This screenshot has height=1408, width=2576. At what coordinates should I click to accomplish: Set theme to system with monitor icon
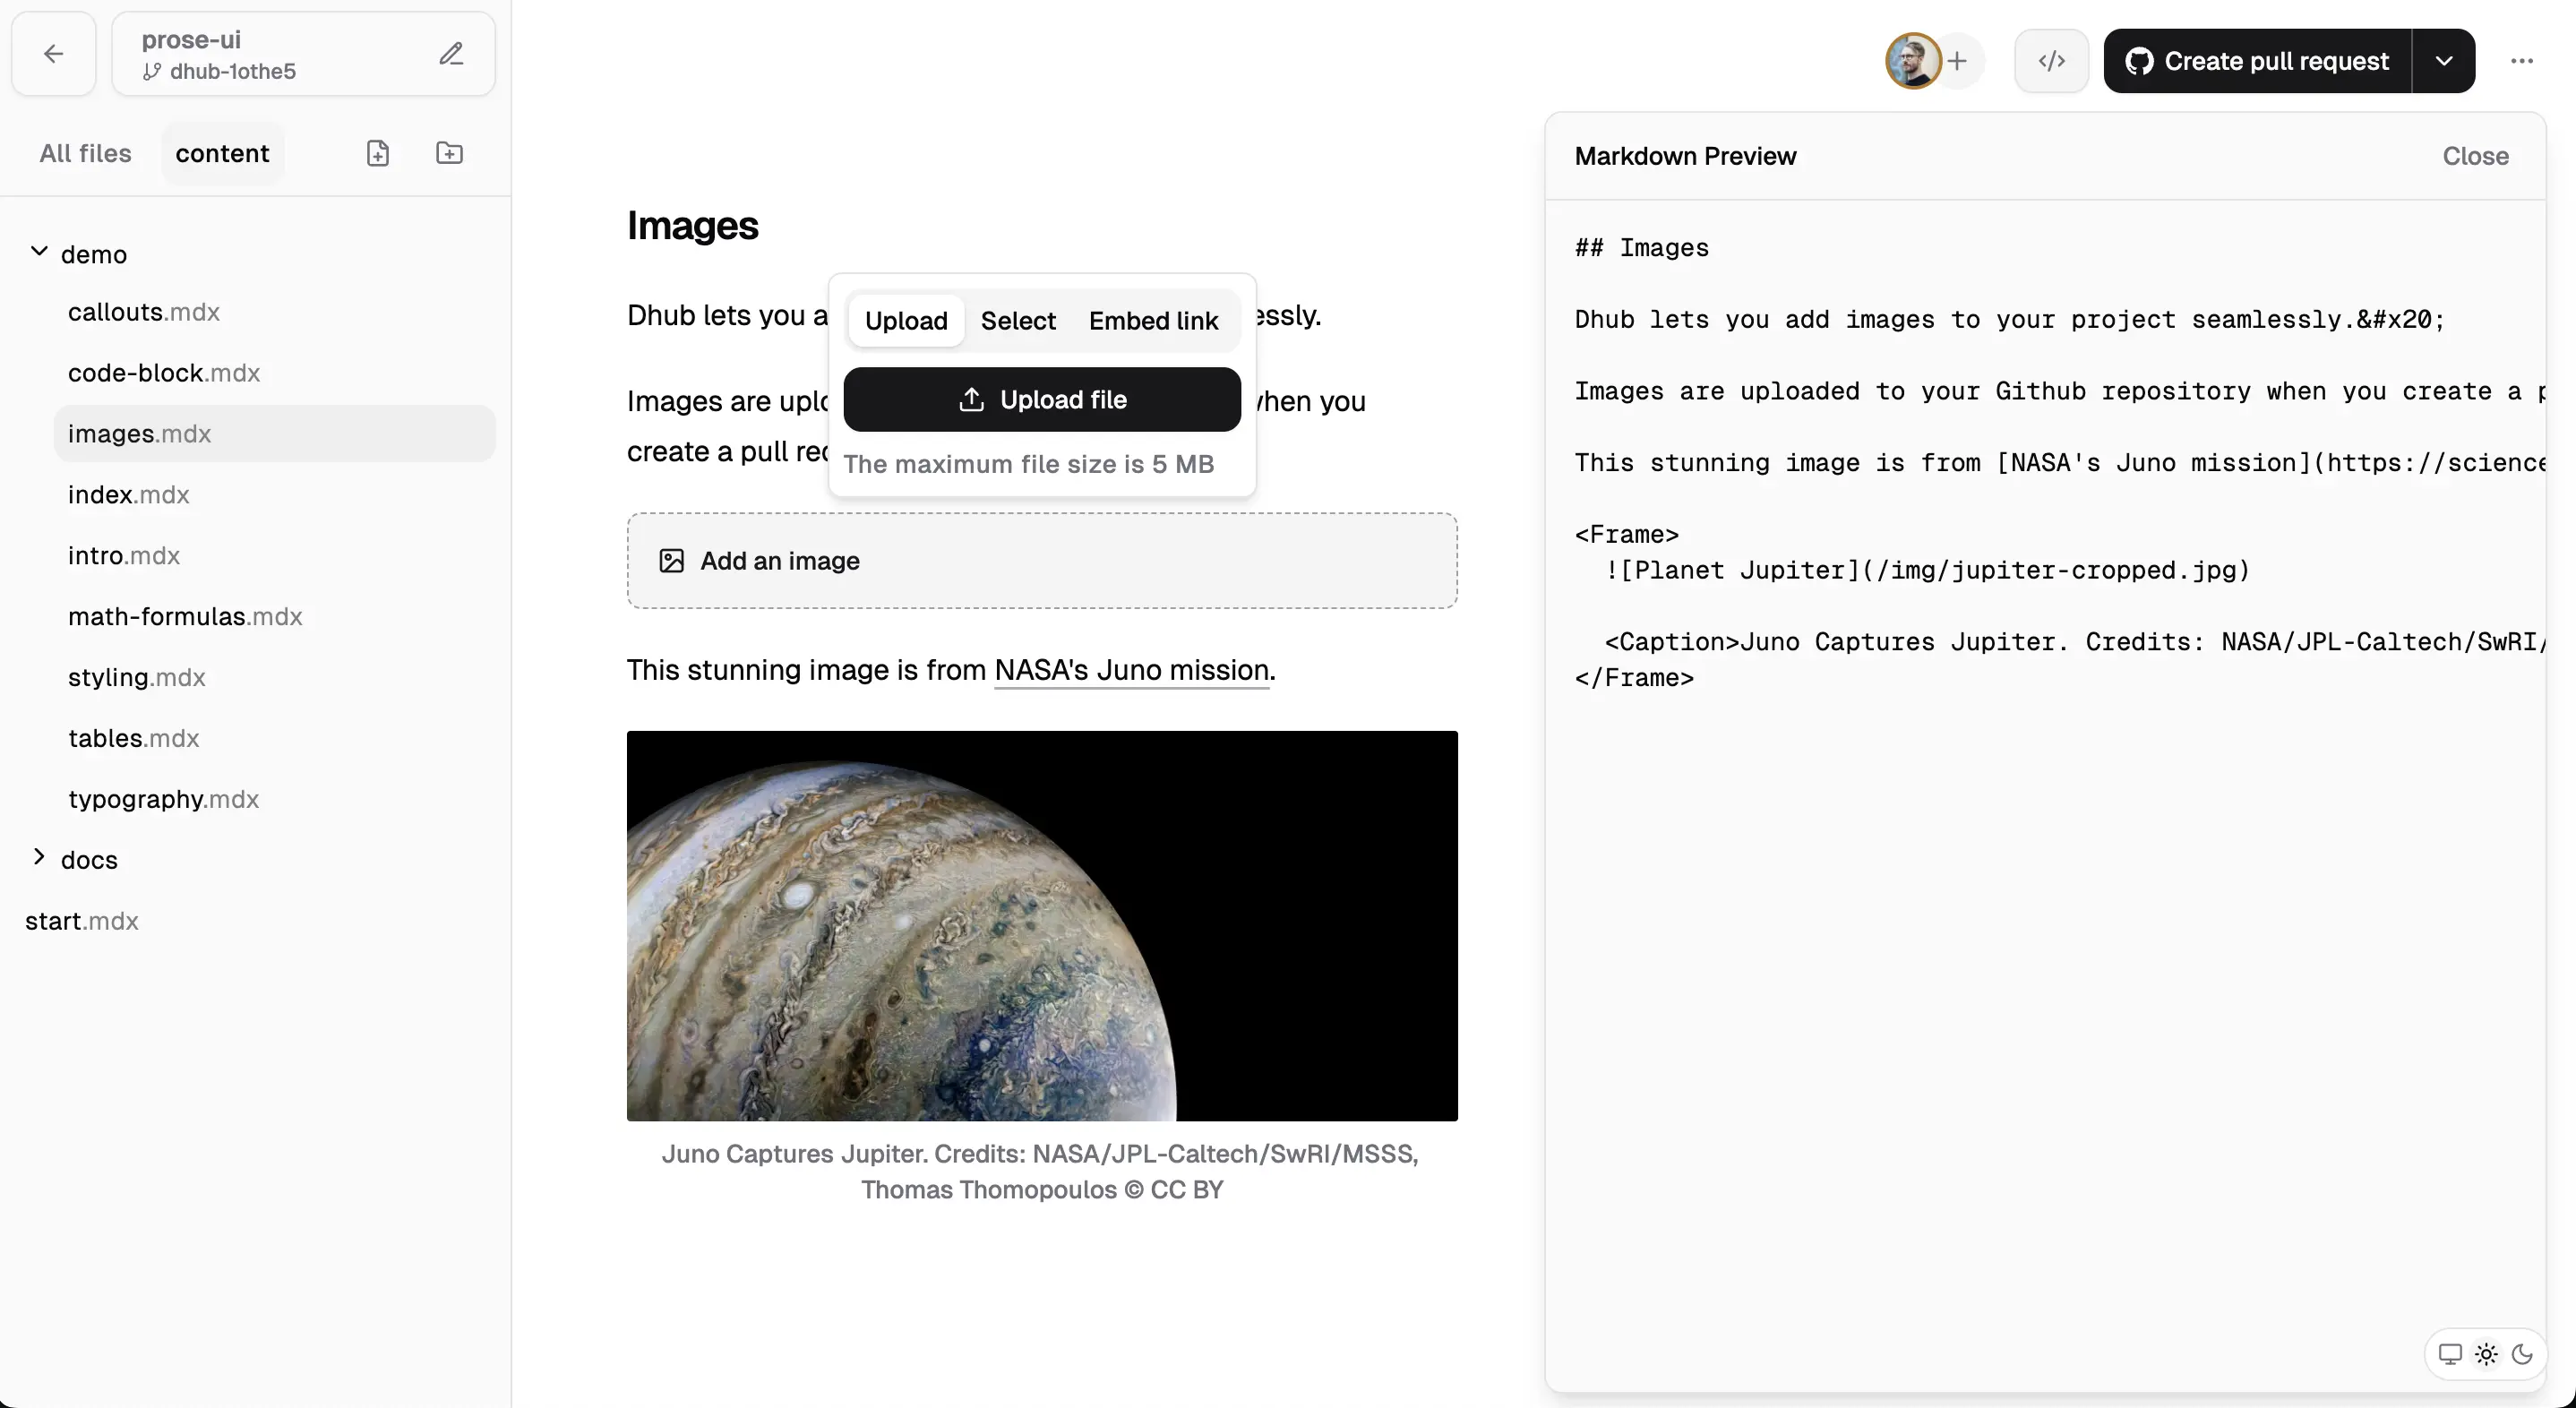pos(2450,1354)
